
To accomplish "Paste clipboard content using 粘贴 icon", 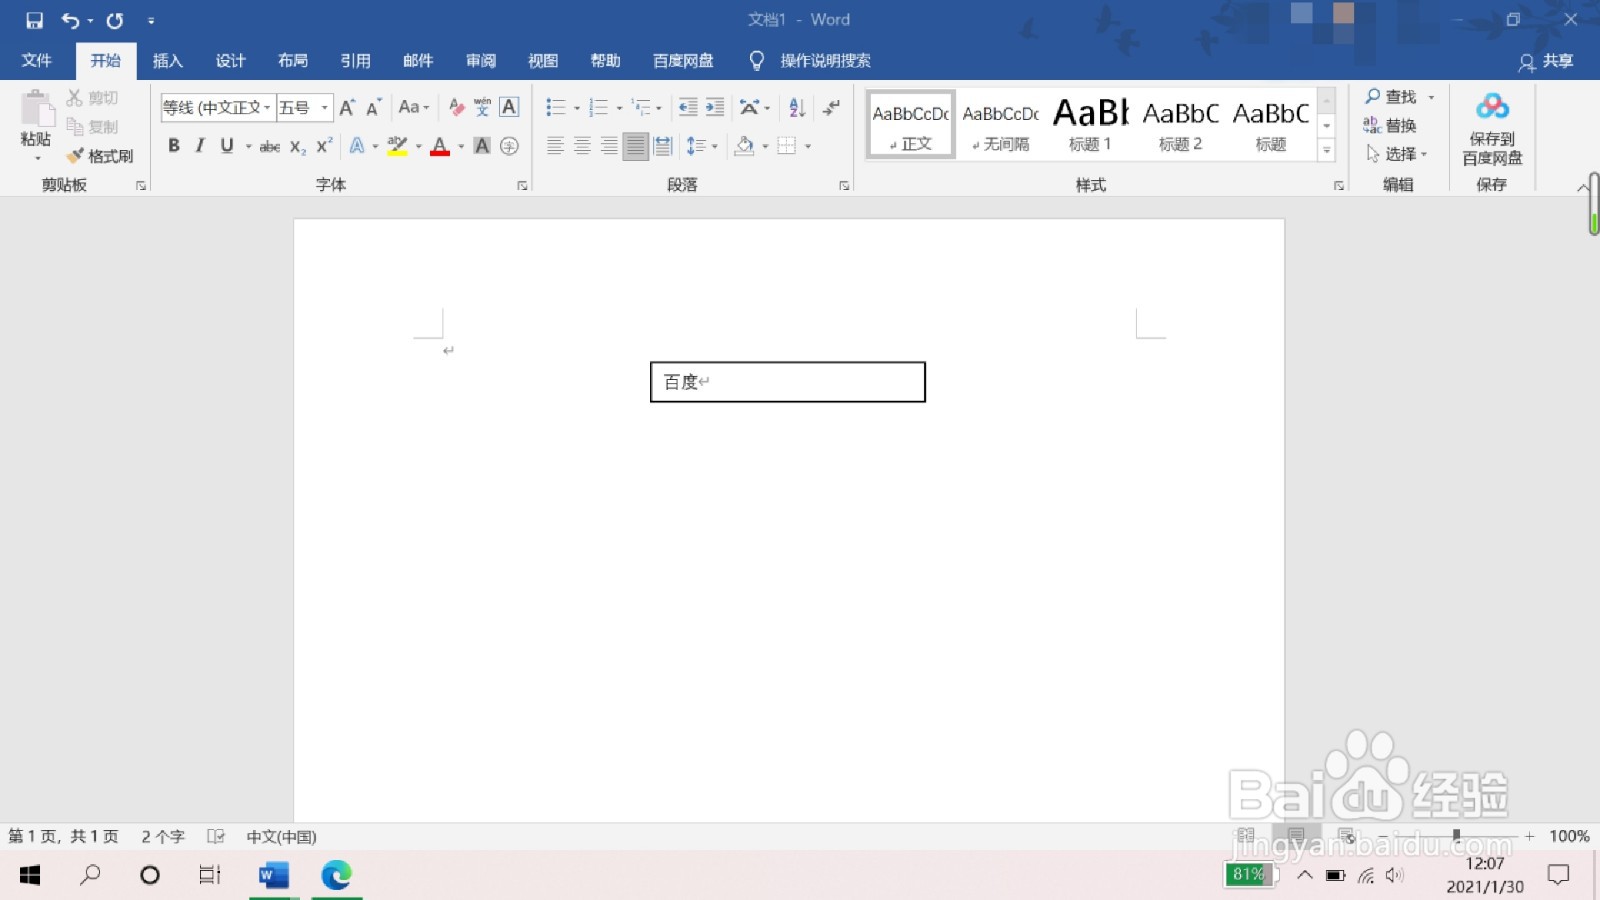I will tap(36, 108).
